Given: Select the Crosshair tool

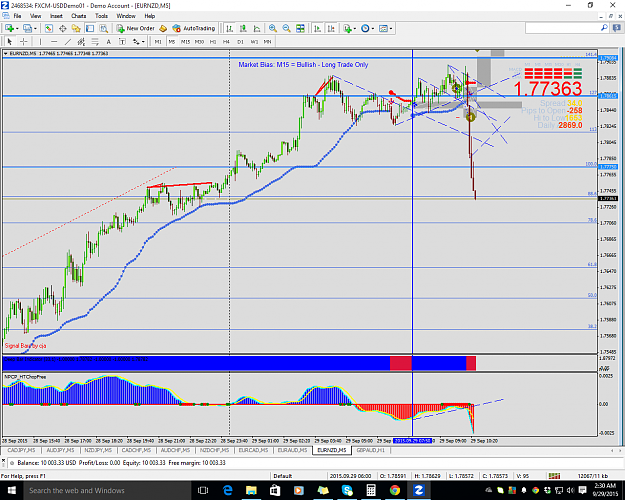Looking at the screenshot, I should click(x=24, y=41).
